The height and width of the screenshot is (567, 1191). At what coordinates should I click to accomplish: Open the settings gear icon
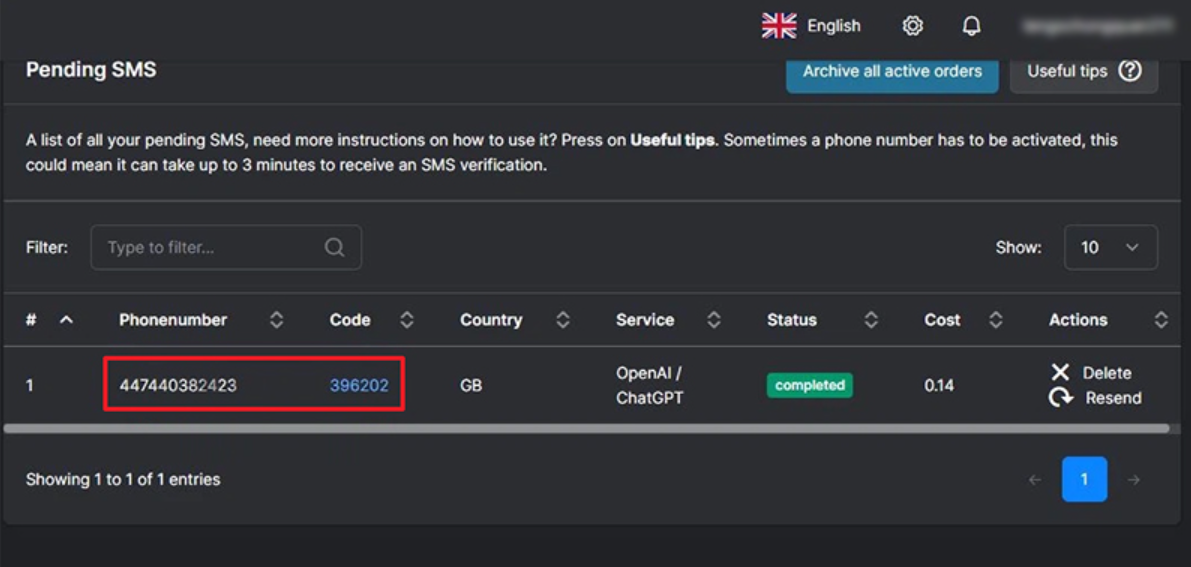click(912, 27)
